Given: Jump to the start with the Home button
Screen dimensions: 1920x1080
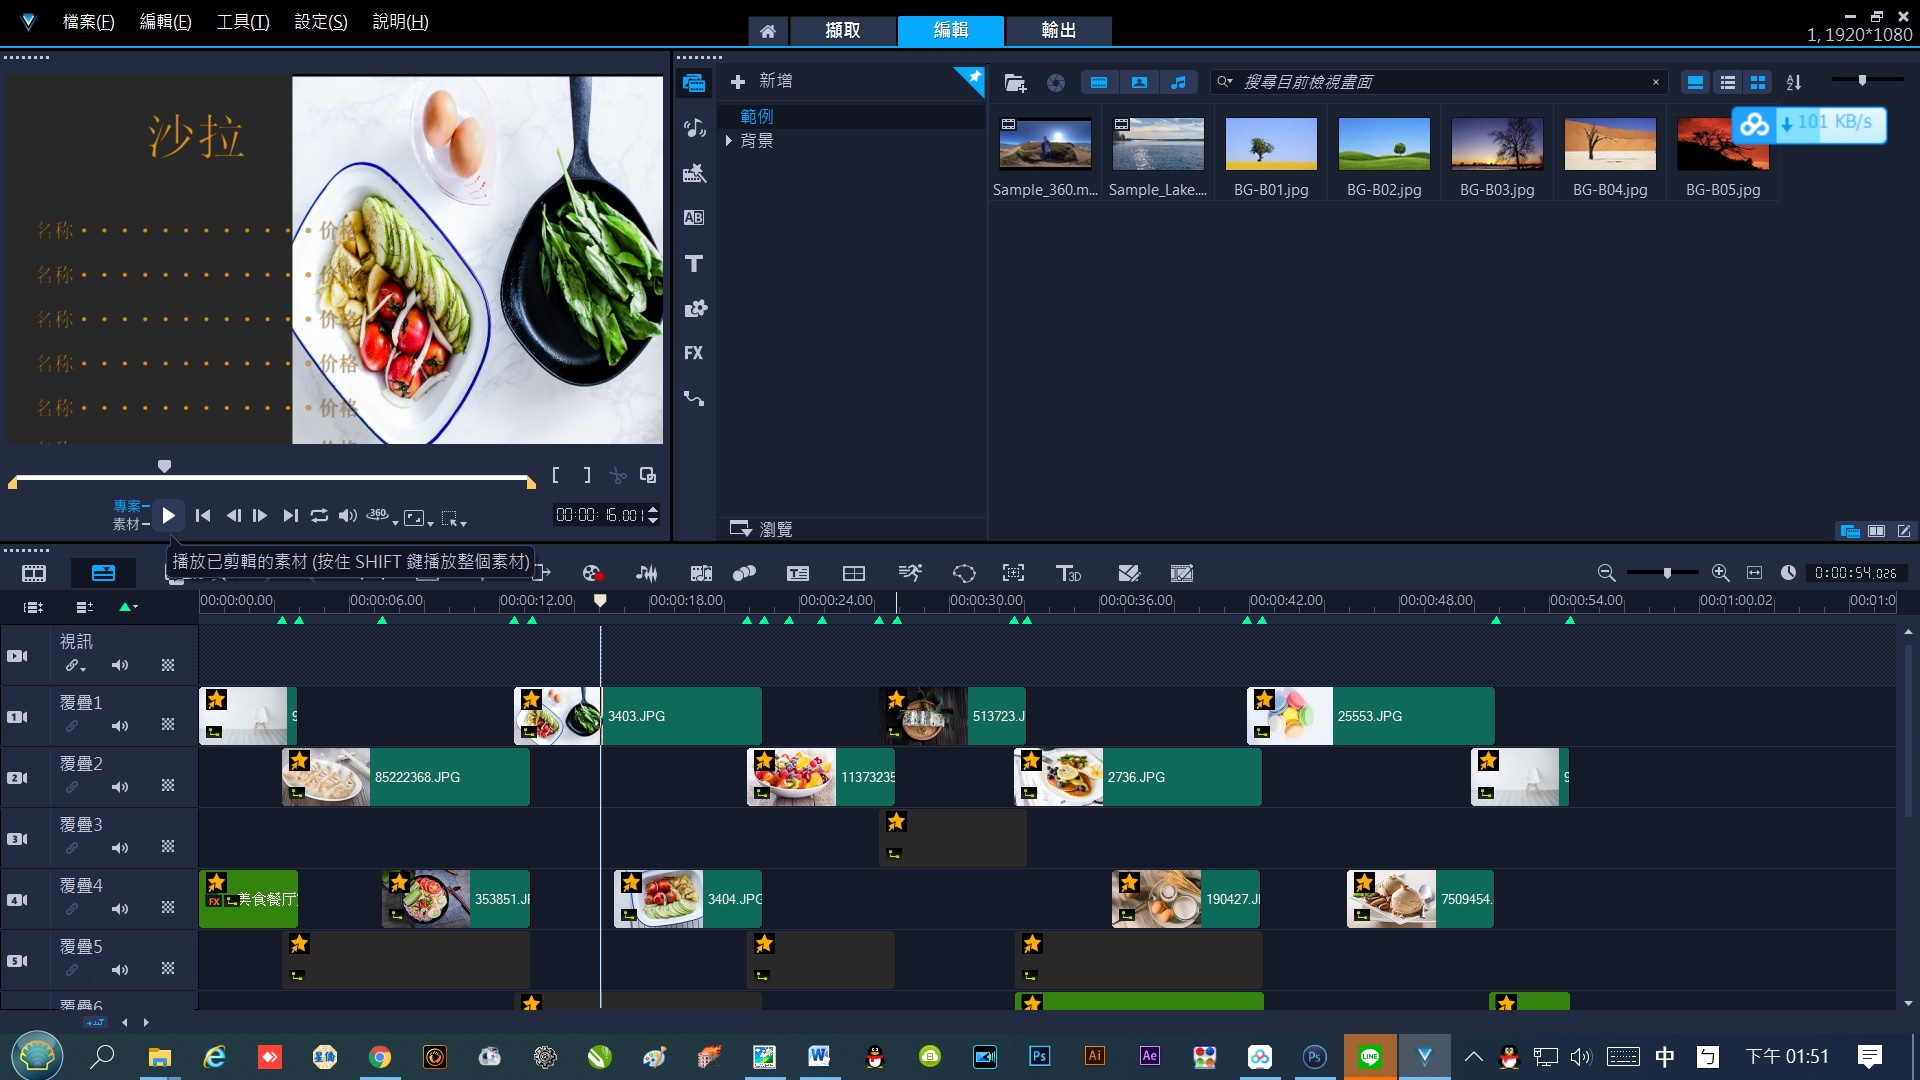Looking at the screenshot, I should pyautogui.click(x=203, y=516).
